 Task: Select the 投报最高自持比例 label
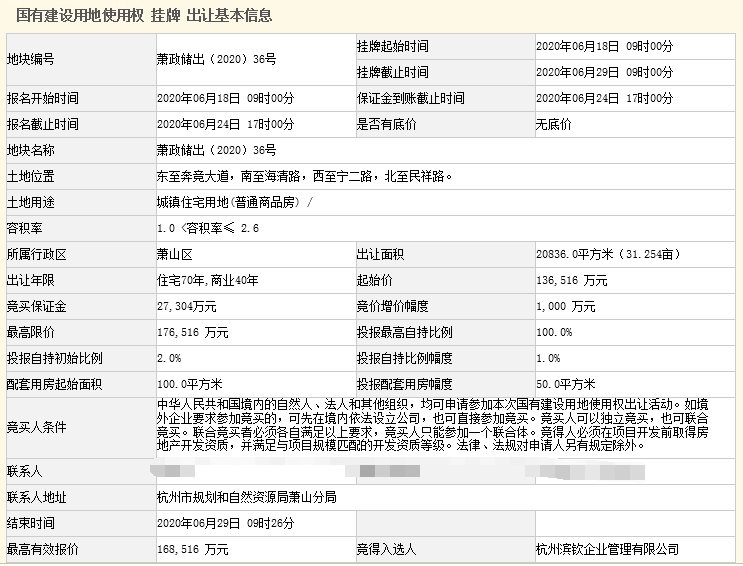(405, 332)
